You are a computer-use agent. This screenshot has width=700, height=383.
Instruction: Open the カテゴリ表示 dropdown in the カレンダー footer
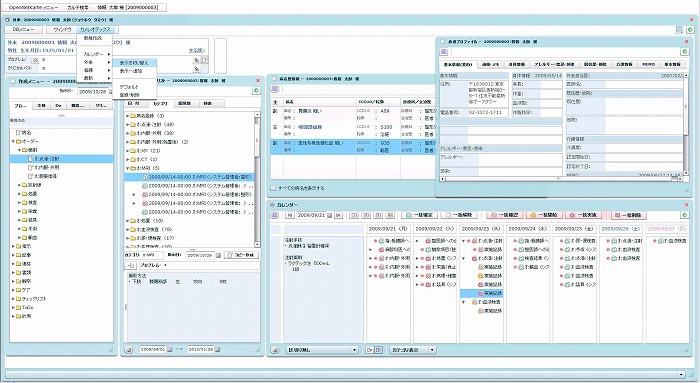coord(412,350)
